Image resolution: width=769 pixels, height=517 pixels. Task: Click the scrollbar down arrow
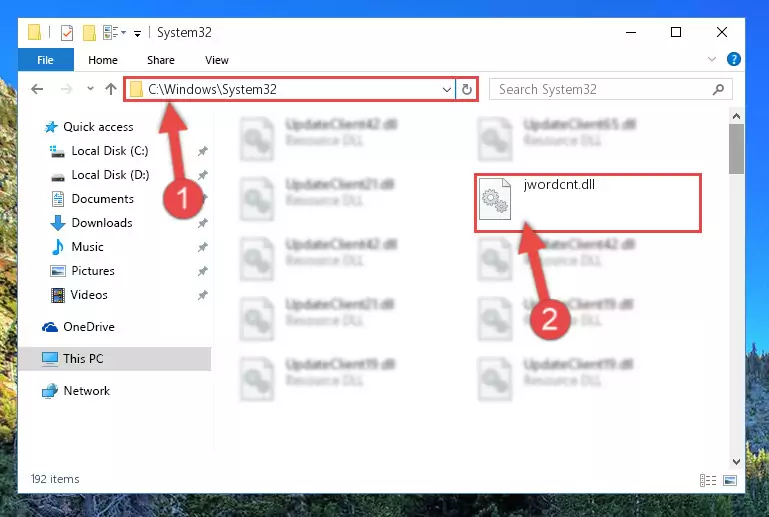point(736,462)
